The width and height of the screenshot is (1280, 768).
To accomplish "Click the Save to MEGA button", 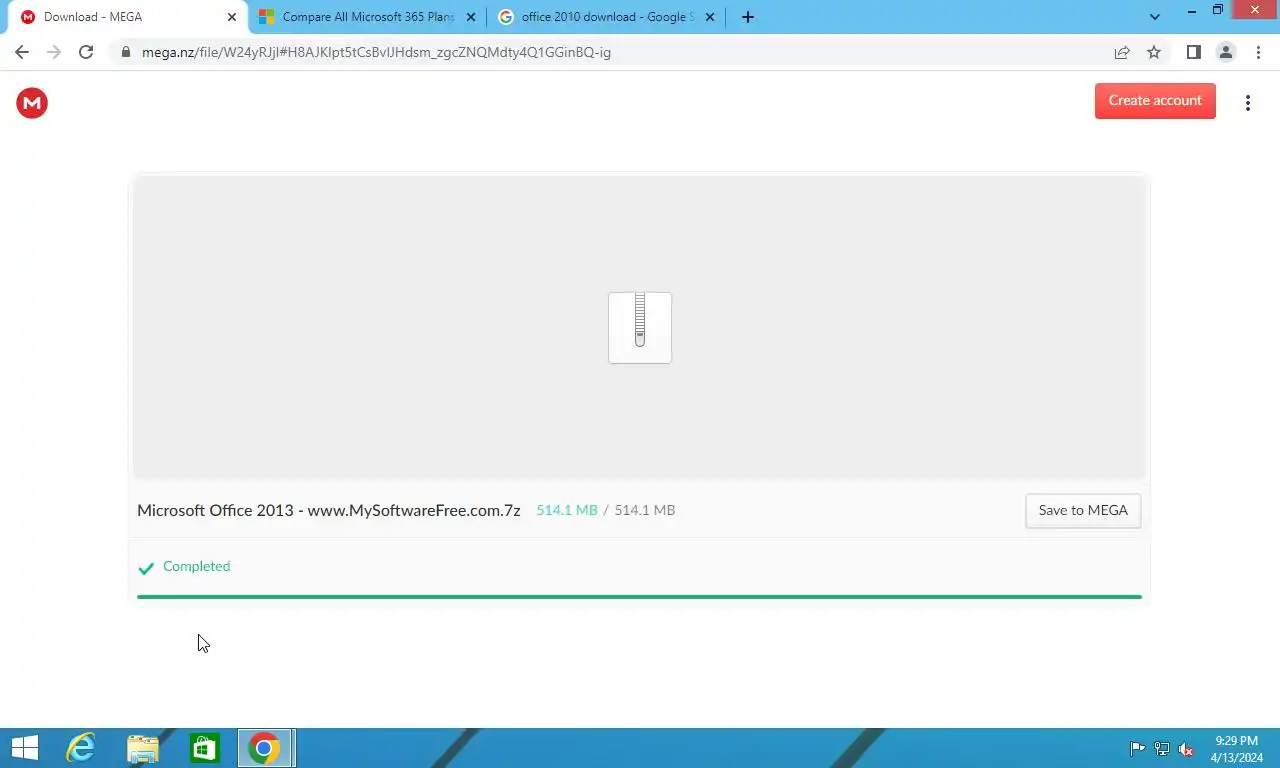I will pyautogui.click(x=1083, y=510).
